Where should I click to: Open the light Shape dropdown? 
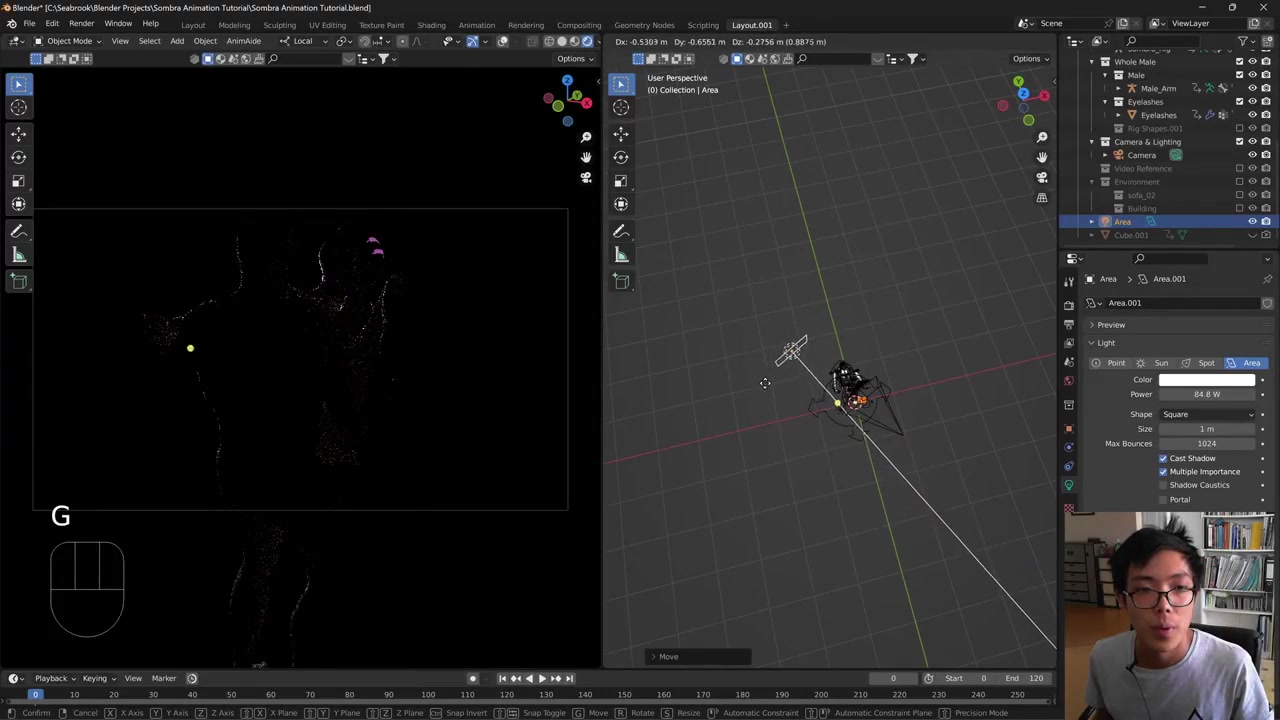(x=1207, y=414)
